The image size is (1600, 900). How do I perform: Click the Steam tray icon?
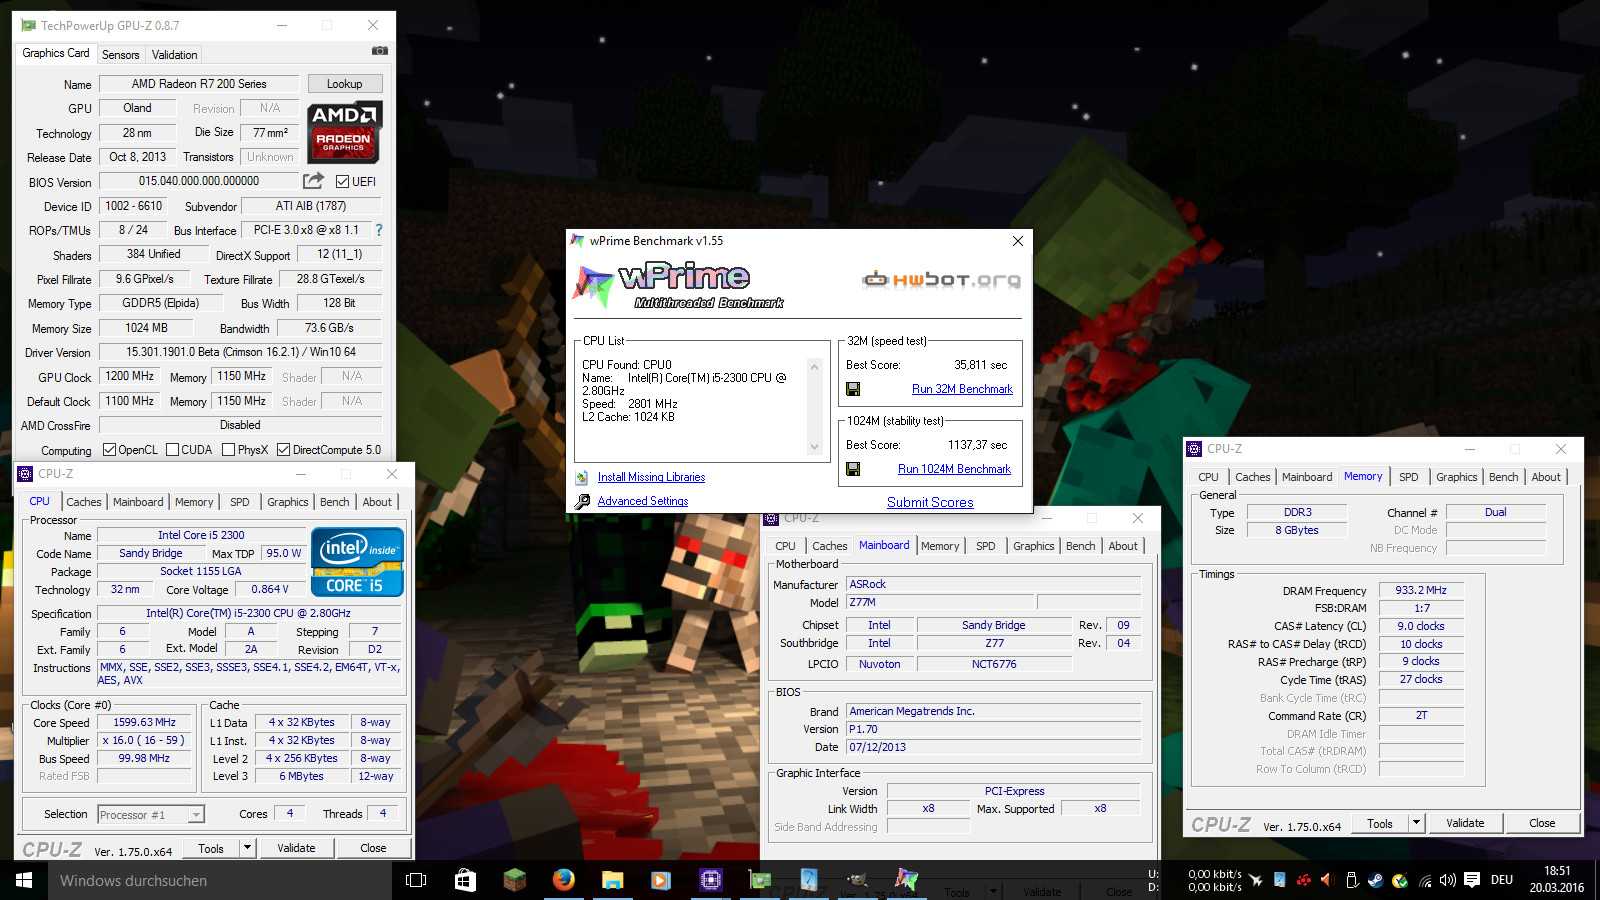1376,880
